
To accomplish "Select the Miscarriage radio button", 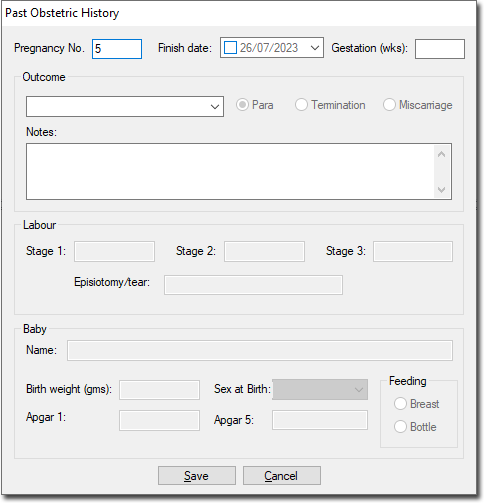I will coord(389,105).
